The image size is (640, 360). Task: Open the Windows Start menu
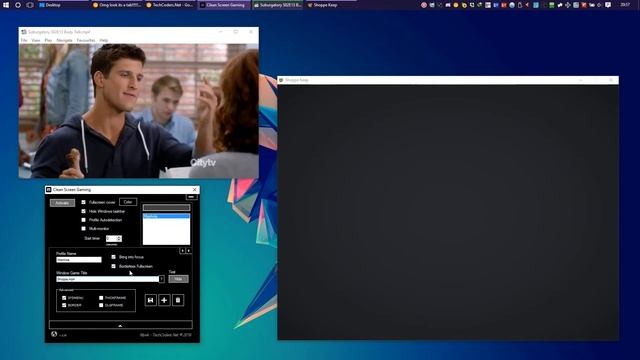6,5
